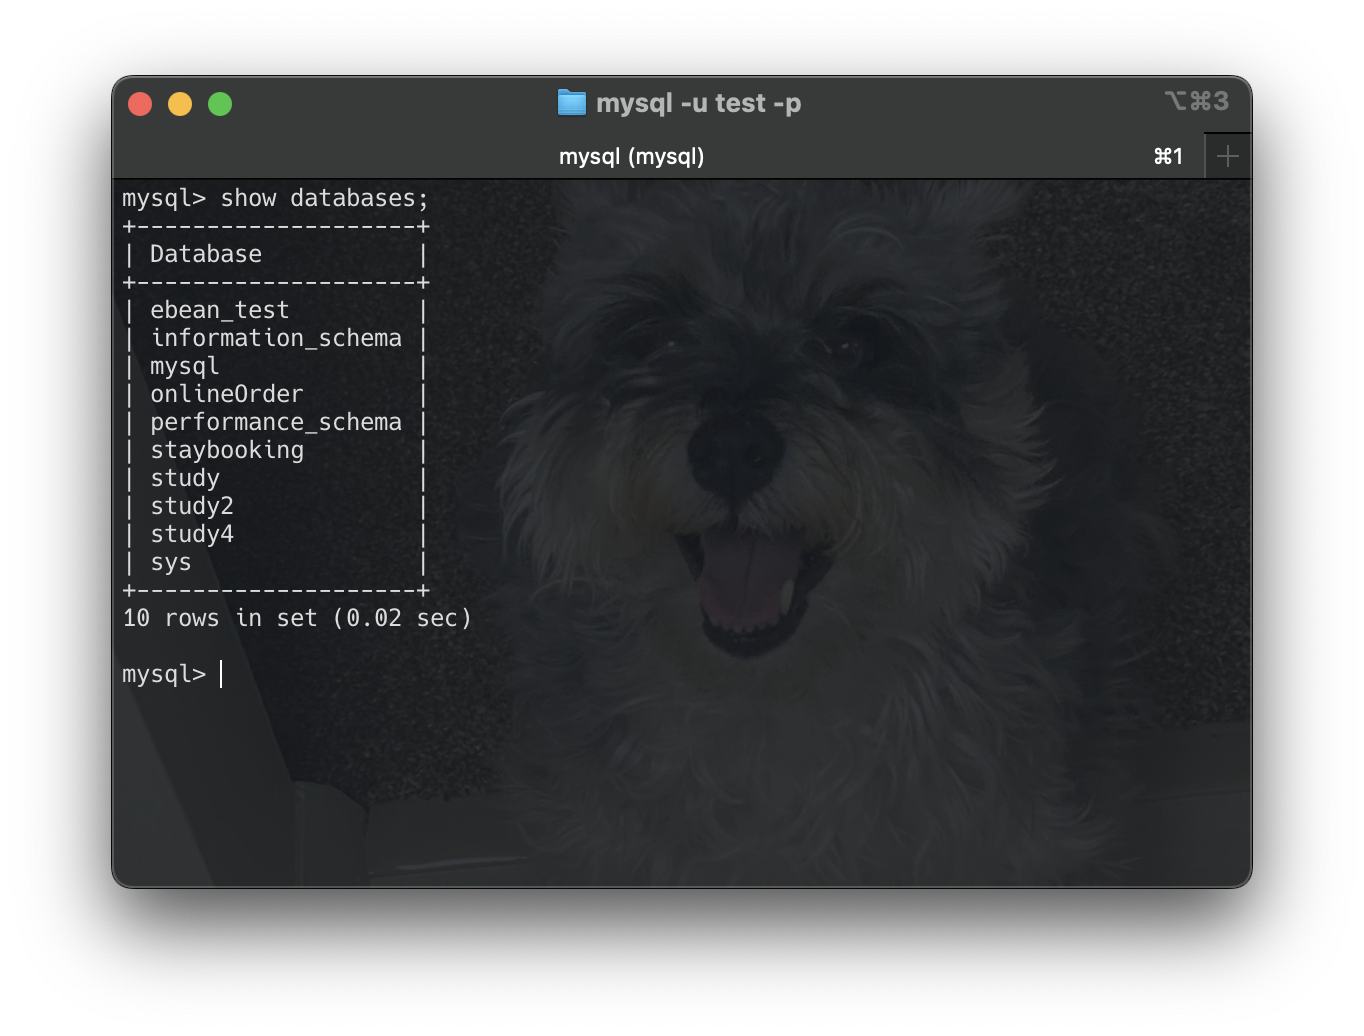Place cursor at the mysql prompt

pos(218,673)
